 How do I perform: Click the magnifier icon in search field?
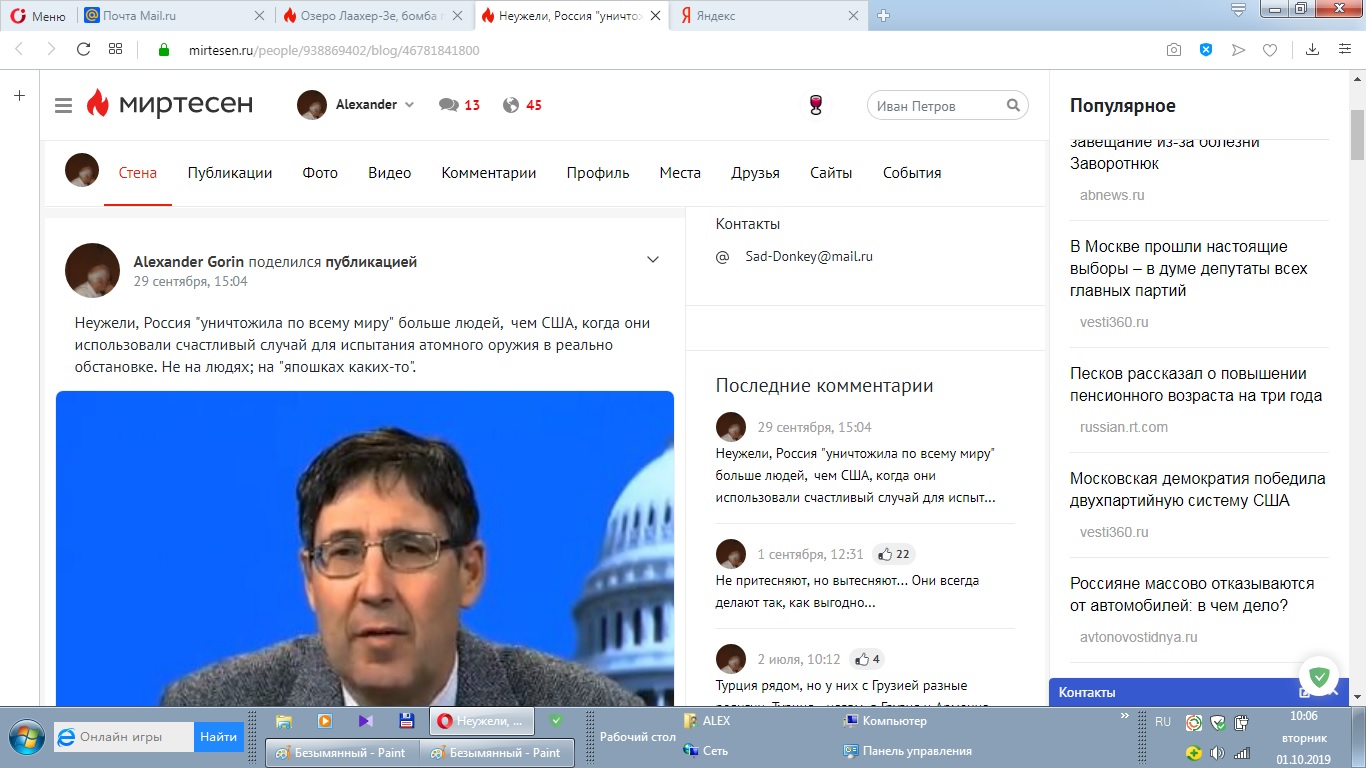[1013, 105]
